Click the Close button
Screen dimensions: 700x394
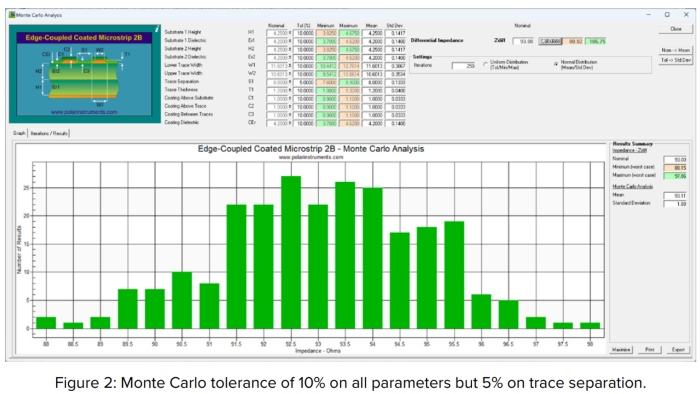(675, 29)
